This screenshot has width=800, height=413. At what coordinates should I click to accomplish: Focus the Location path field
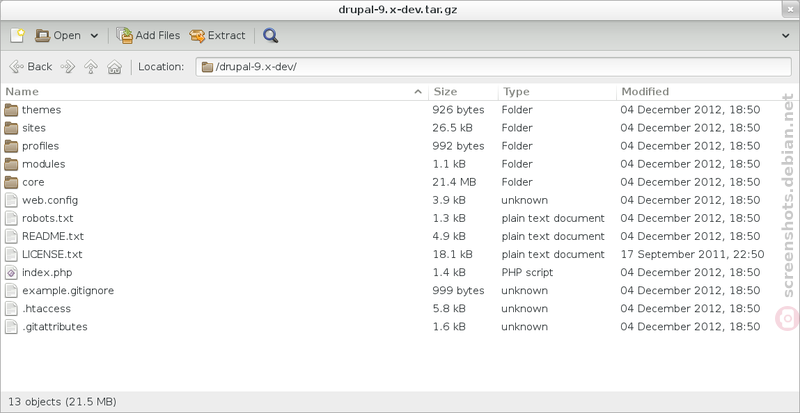[x=493, y=67]
